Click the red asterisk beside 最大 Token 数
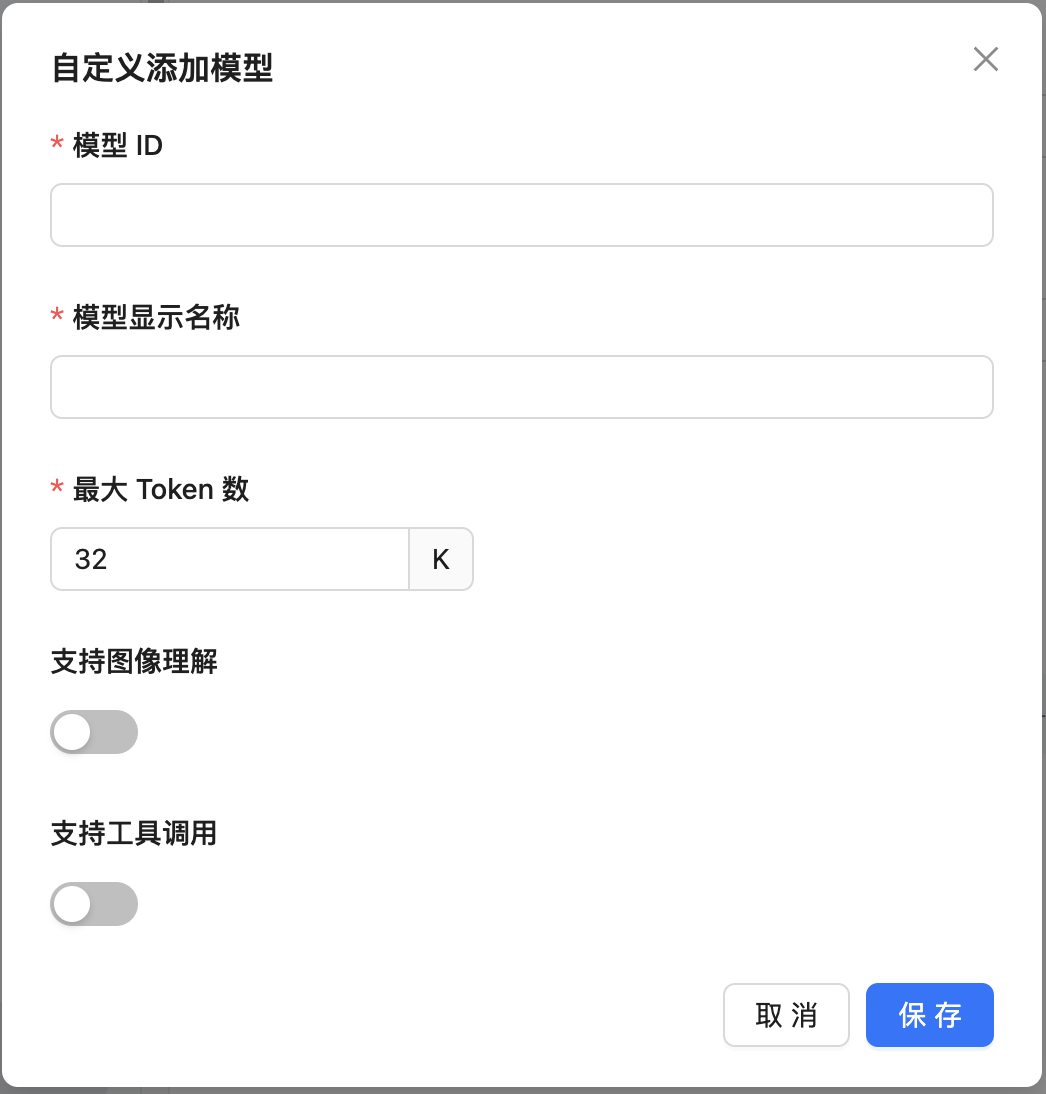 57,487
